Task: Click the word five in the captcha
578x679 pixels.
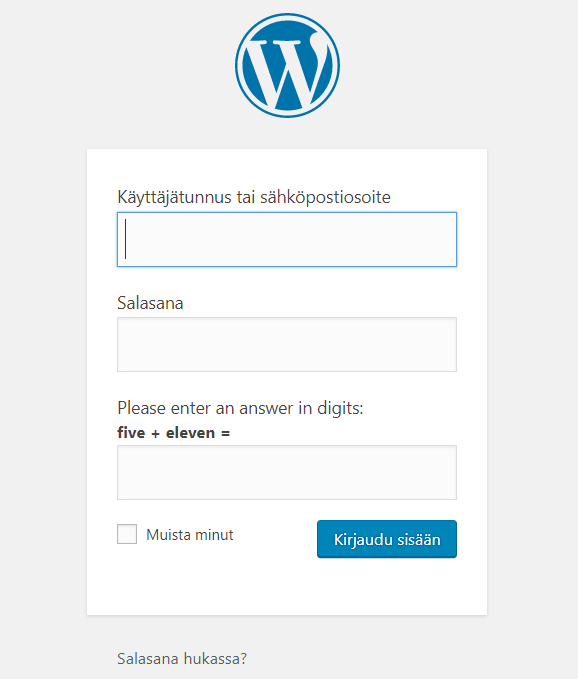Action: (x=131, y=433)
